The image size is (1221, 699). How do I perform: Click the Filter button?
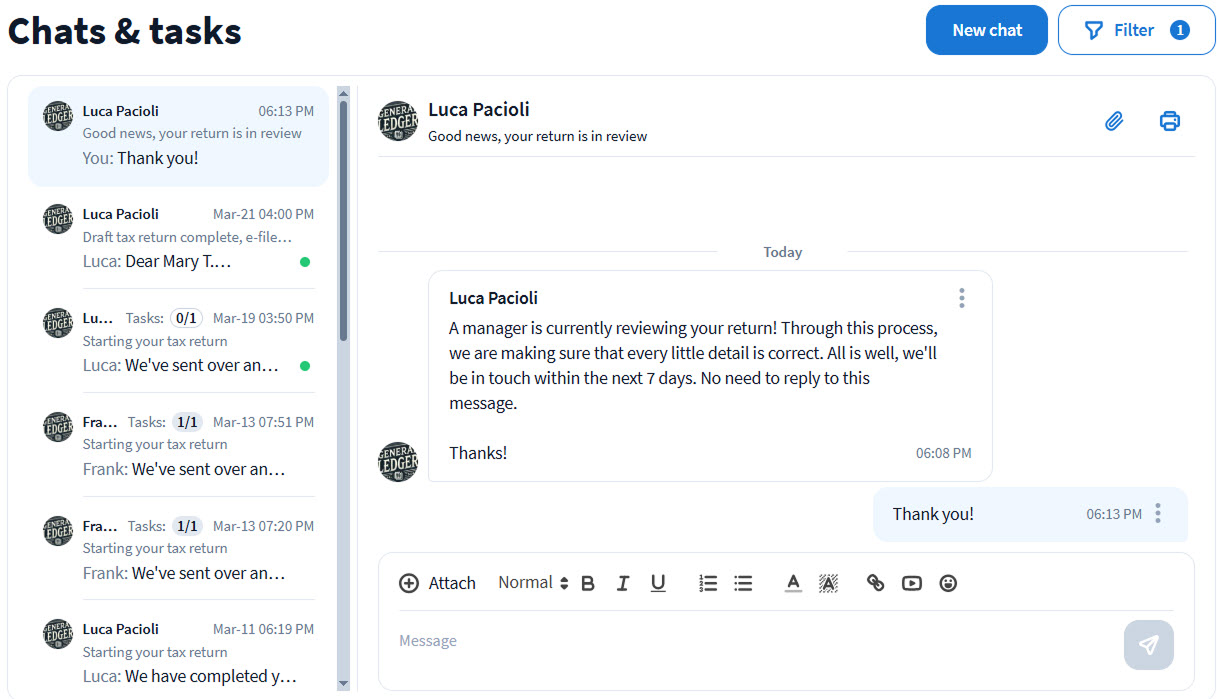coord(1136,30)
